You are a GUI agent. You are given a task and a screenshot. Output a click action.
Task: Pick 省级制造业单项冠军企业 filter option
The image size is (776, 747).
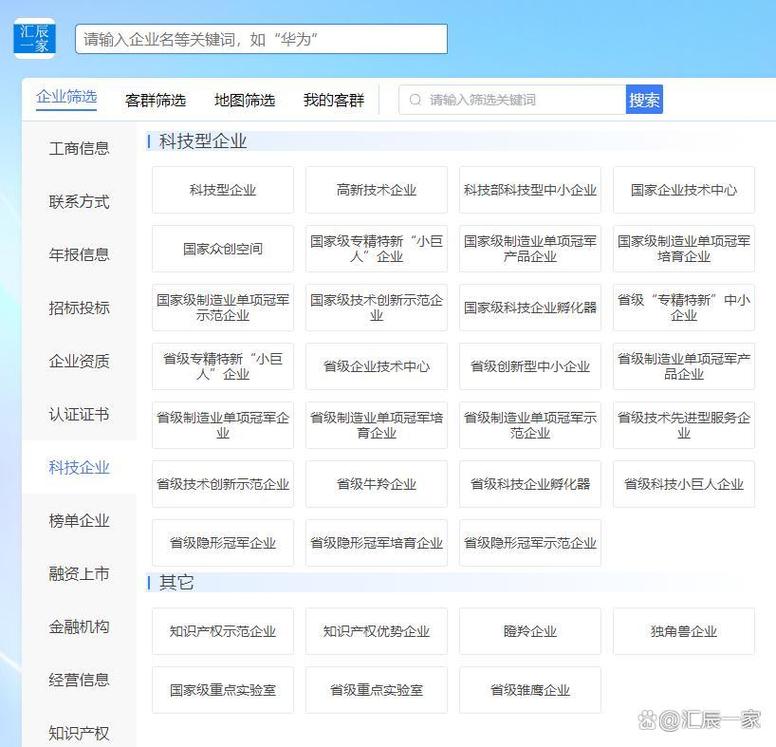click(x=223, y=425)
